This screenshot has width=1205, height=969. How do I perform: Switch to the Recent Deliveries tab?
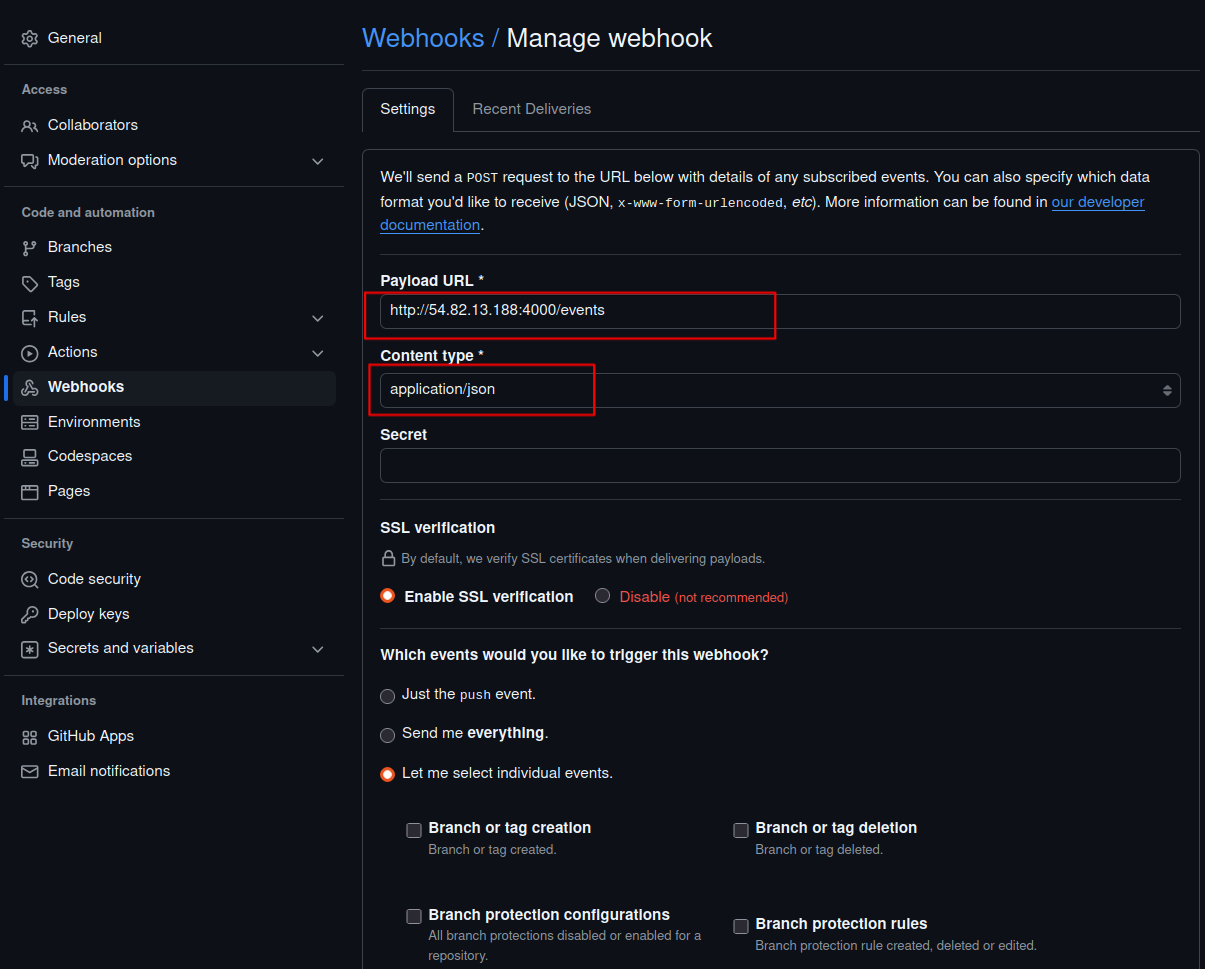point(531,109)
